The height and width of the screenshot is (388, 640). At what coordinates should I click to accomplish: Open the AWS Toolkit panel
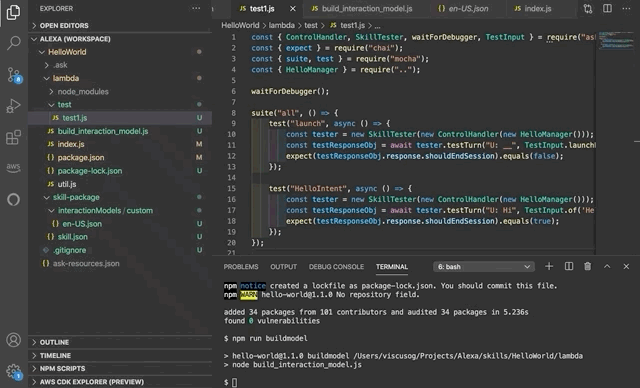tap(13, 167)
